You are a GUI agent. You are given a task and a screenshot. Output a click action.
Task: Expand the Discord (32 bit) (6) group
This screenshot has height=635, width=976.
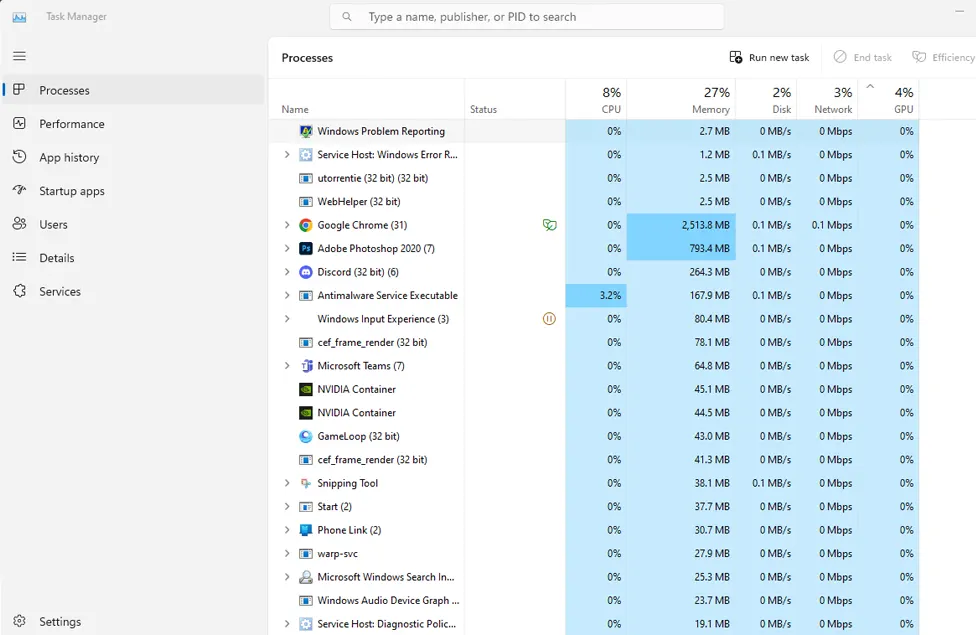point(287,272)
